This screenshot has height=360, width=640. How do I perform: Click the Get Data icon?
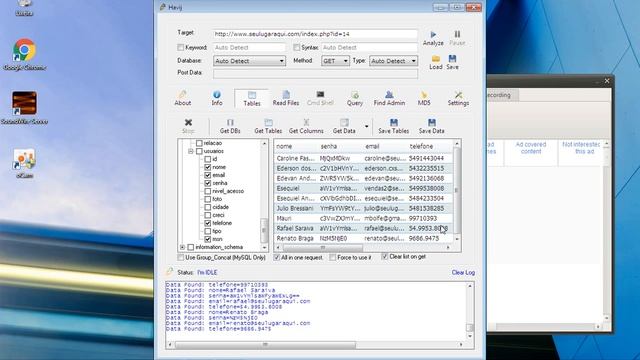click(344, 122)
